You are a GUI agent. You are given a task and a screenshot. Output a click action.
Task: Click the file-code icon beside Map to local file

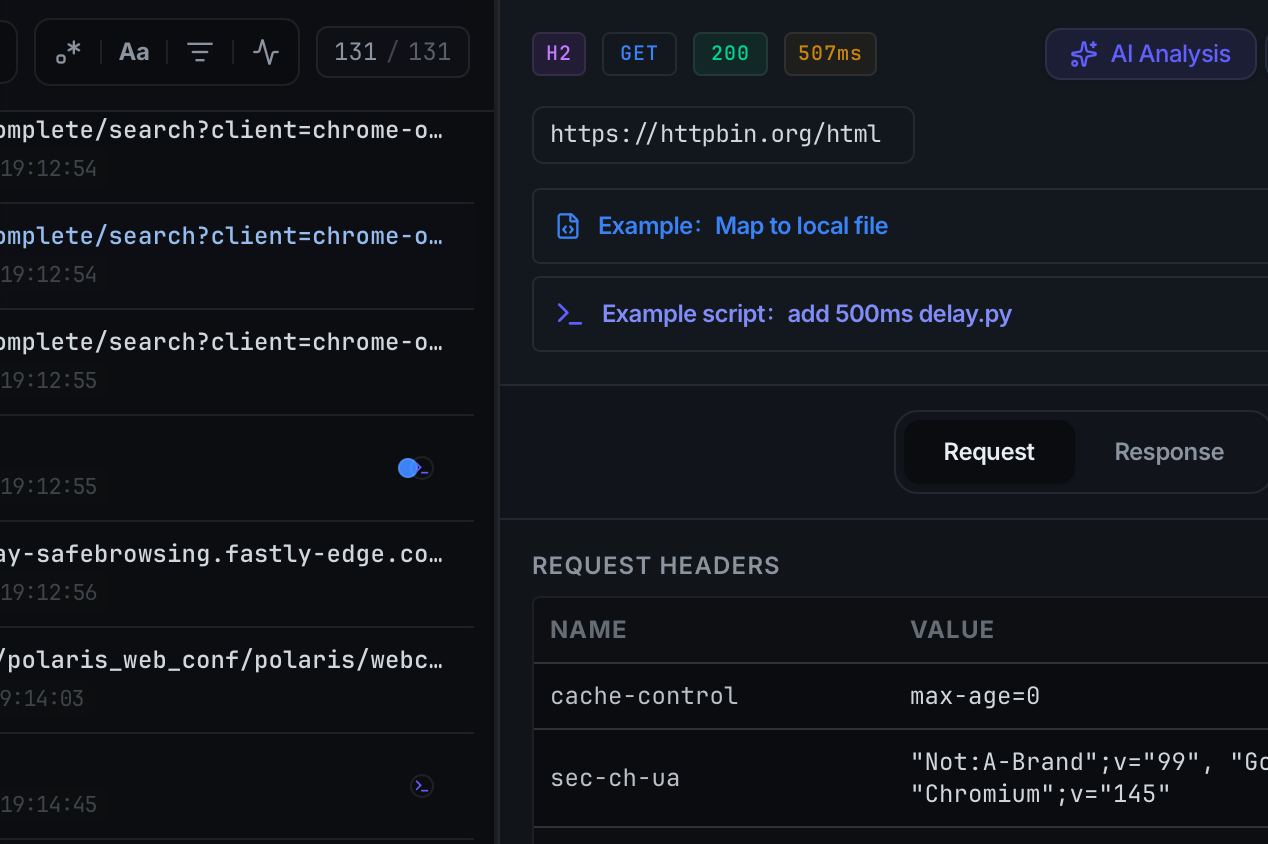pyautogui.click(x=568, y=226)
